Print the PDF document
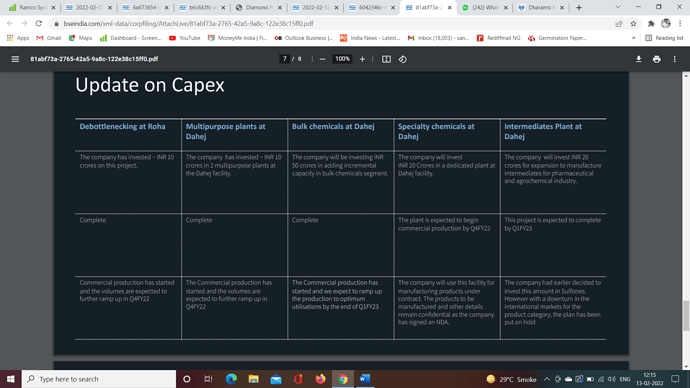Image resolution: width=690 pixels, height=388 pixels. tap(657, 59)
